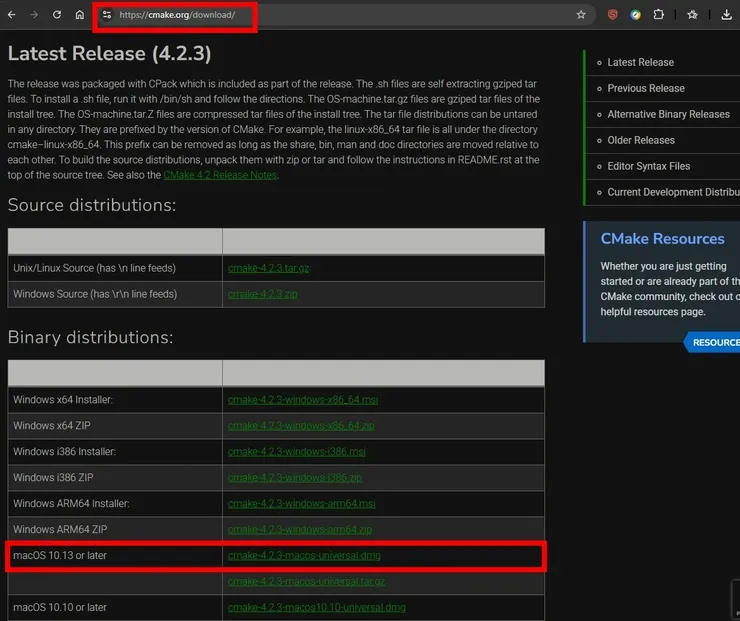Image resolution: width=740 pixels, height=621 pixels.
Task: Download cmake-4.2.3-windows-arm64.zip
Action: [300, 529]
